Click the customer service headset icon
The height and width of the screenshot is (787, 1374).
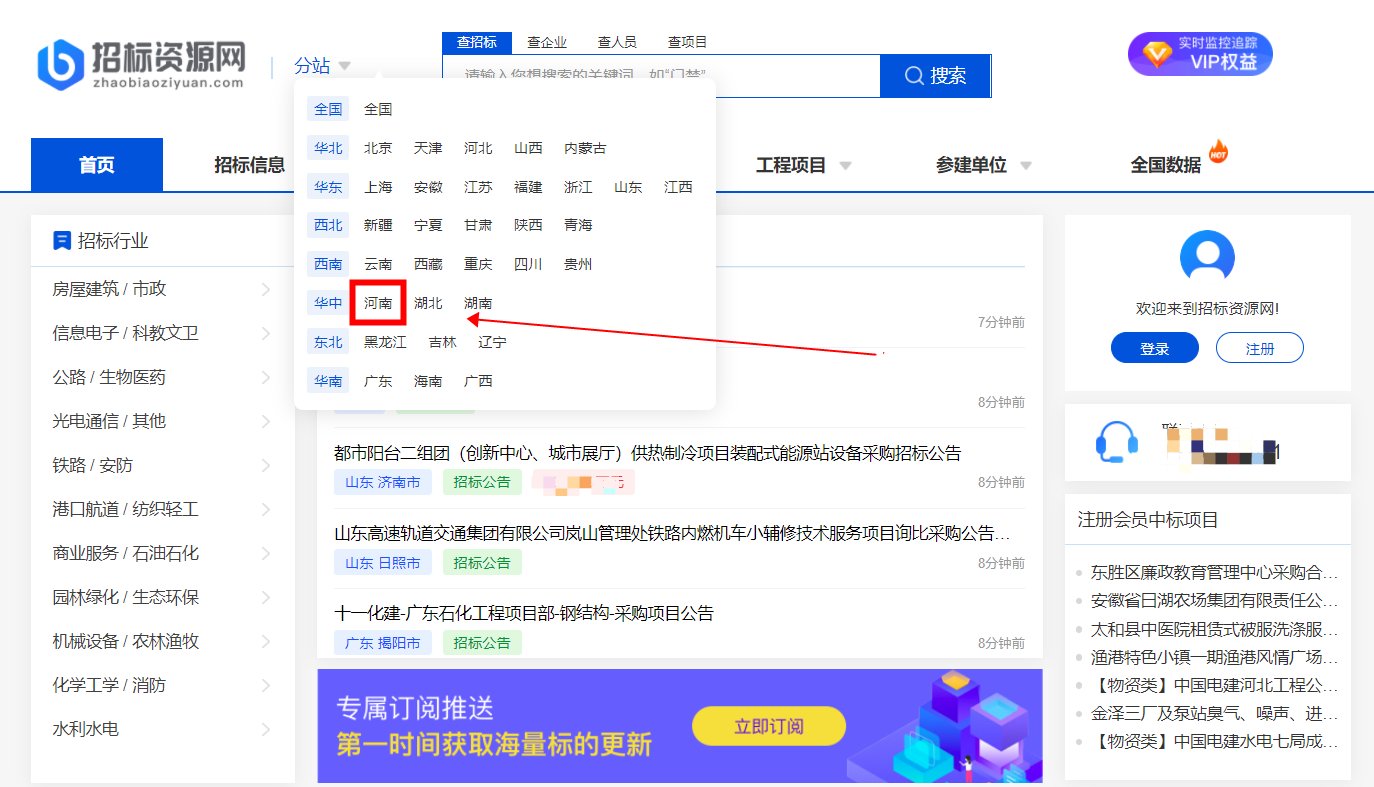pyautogui.click(x=1117, y=443)
